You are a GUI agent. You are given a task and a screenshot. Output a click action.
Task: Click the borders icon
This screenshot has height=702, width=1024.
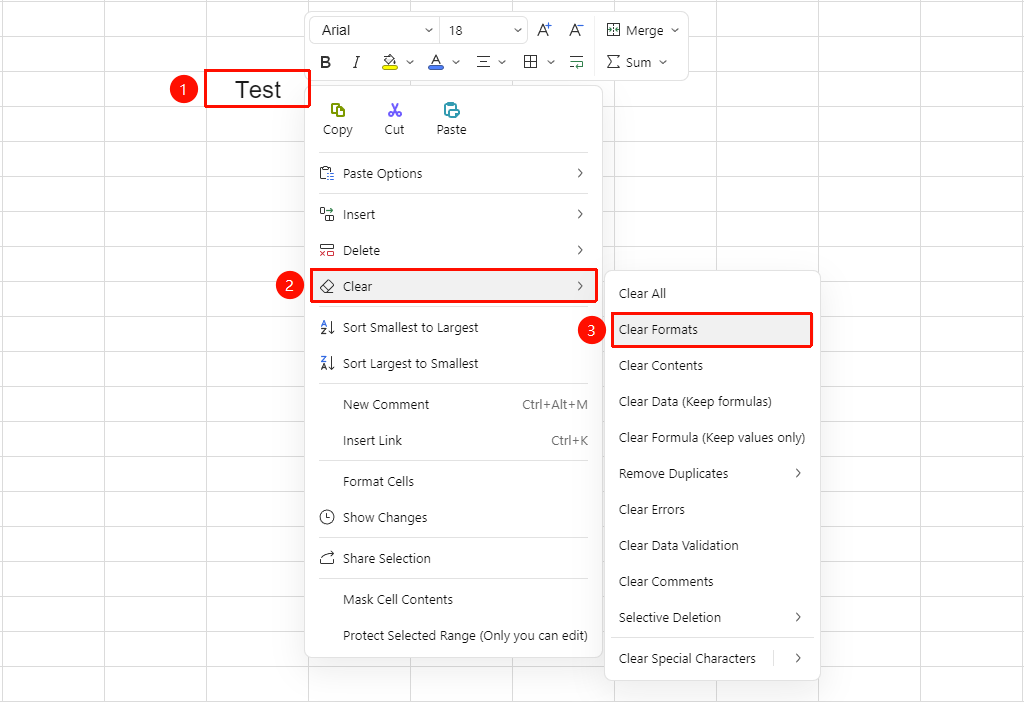pos(530,62)
